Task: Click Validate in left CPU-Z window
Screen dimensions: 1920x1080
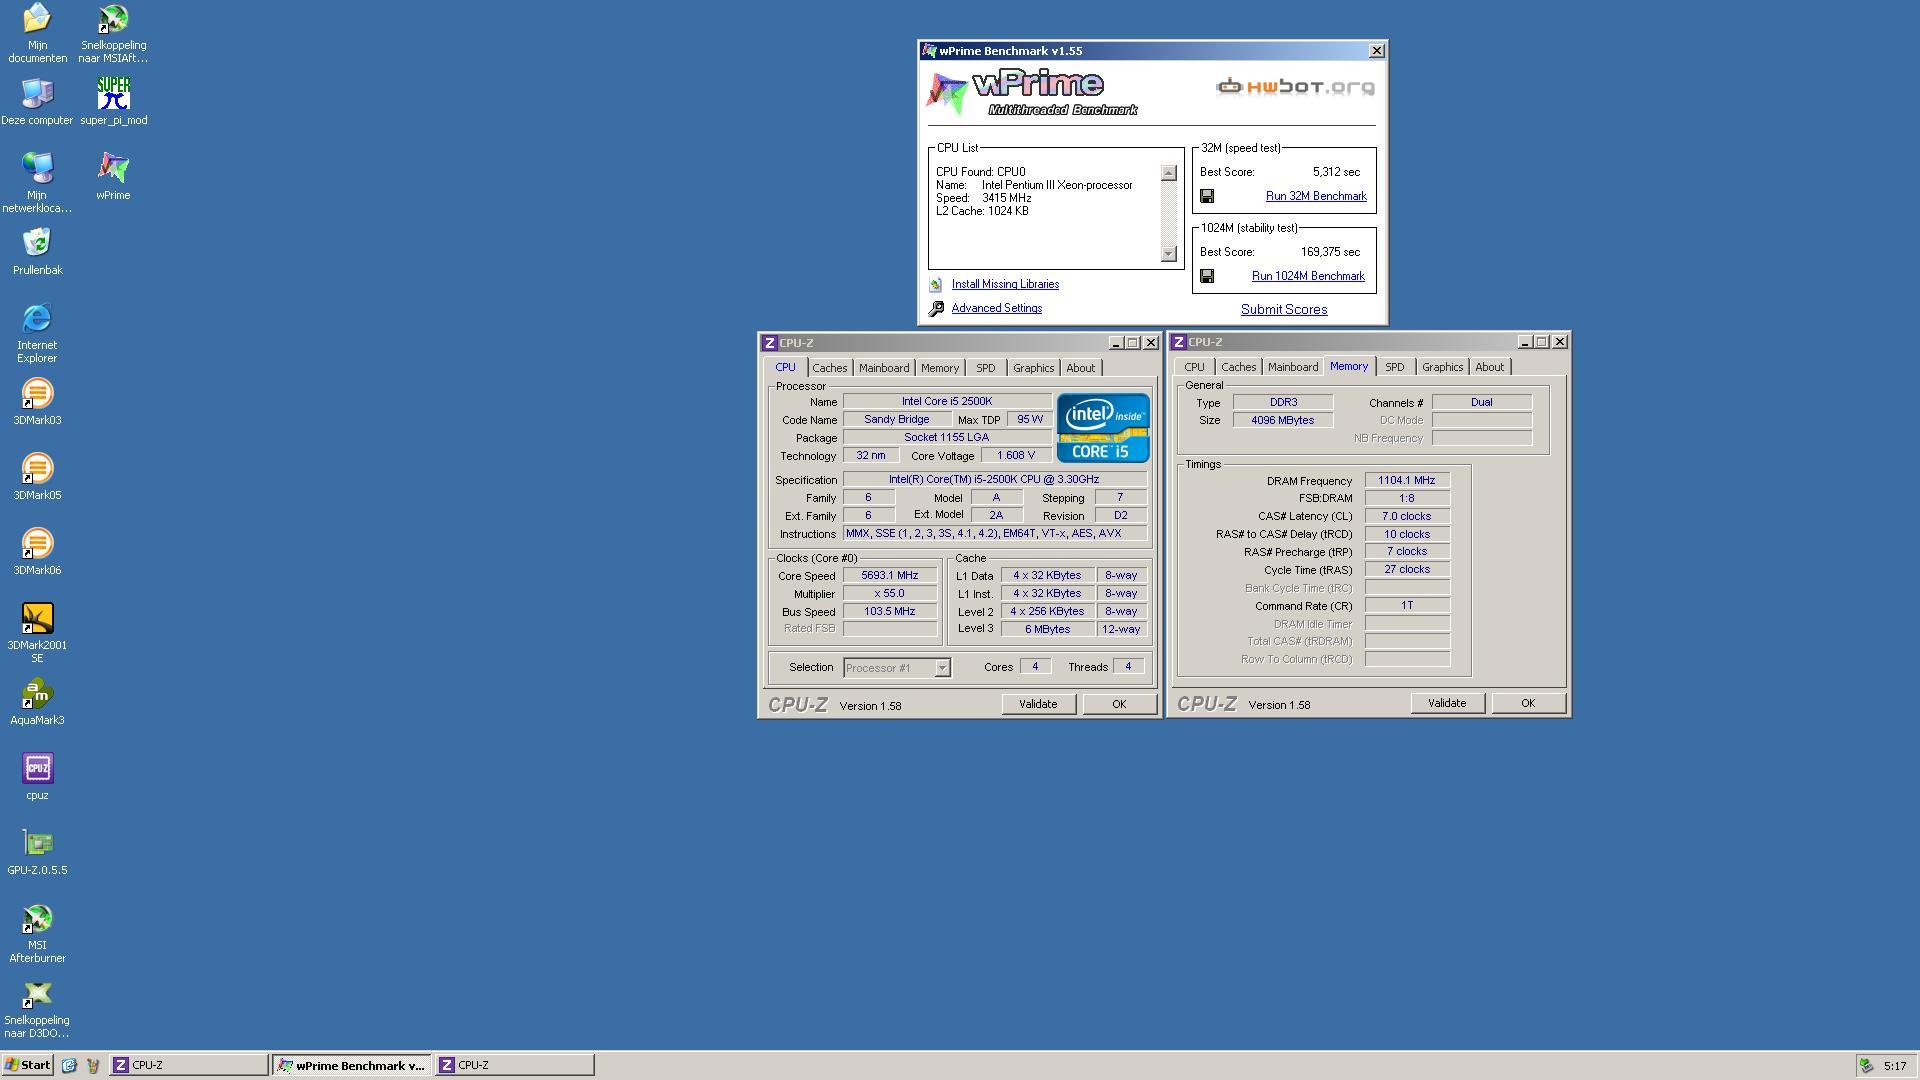Action: click(1038, 704)
